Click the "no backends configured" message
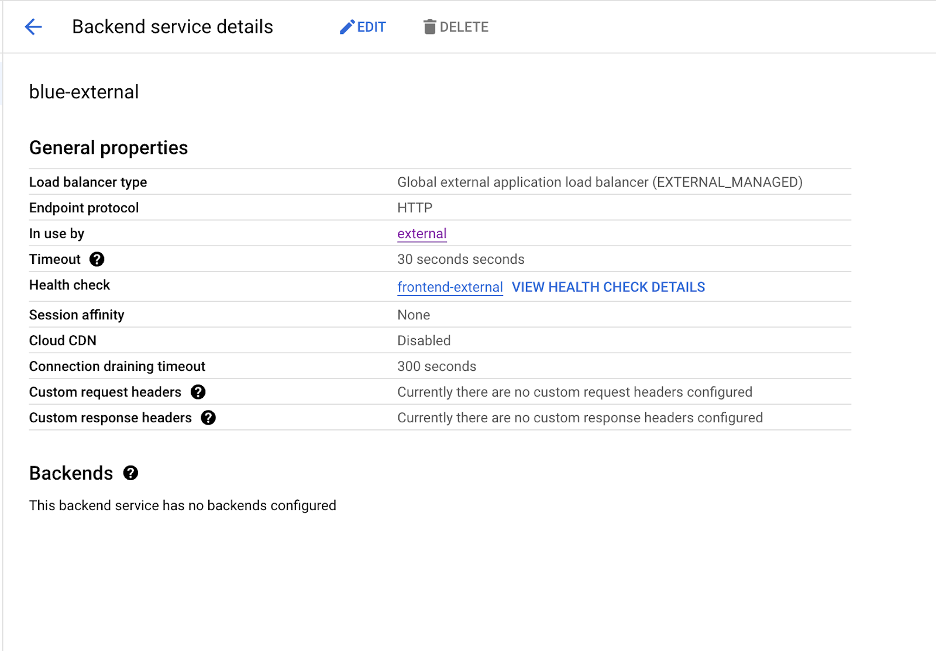 [182, 505]
